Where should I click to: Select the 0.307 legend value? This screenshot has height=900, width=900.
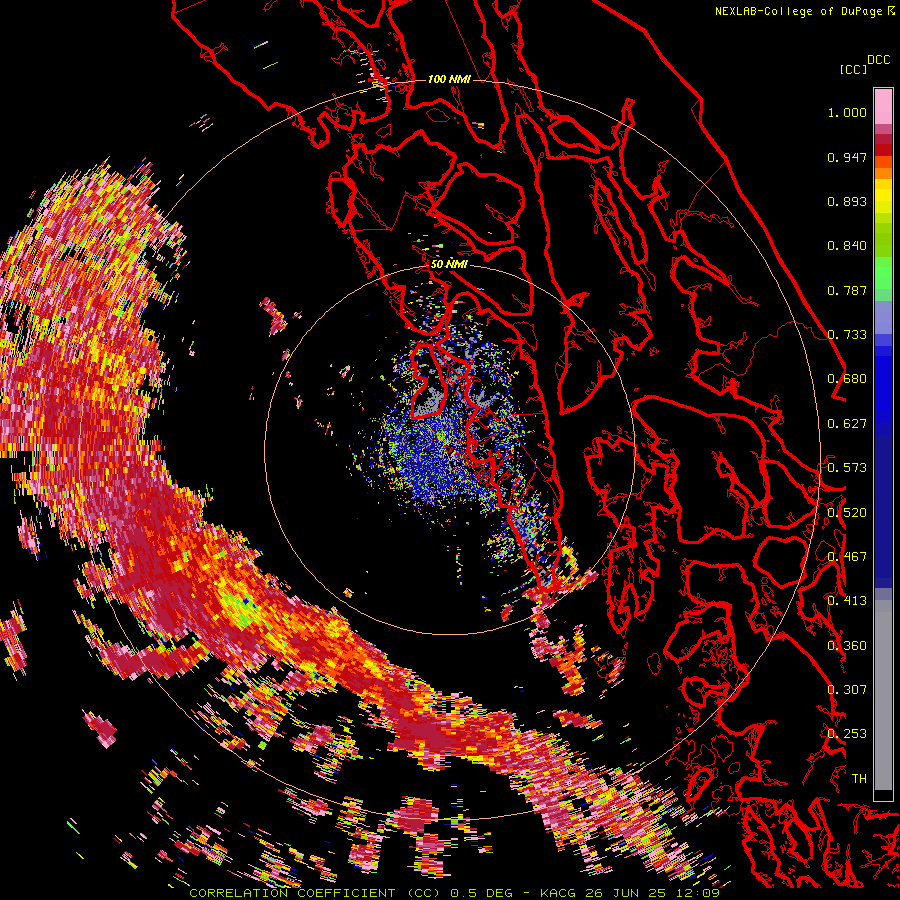pos(847,690)
